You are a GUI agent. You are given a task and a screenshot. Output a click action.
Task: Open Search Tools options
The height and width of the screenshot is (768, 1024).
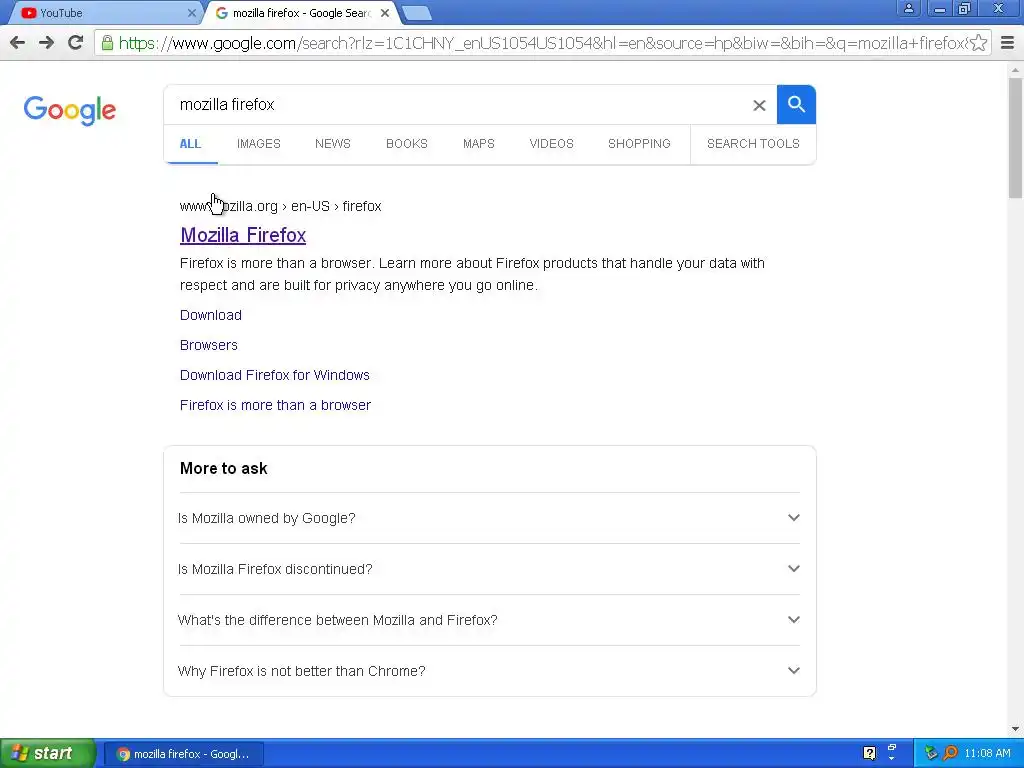point(753,144)
